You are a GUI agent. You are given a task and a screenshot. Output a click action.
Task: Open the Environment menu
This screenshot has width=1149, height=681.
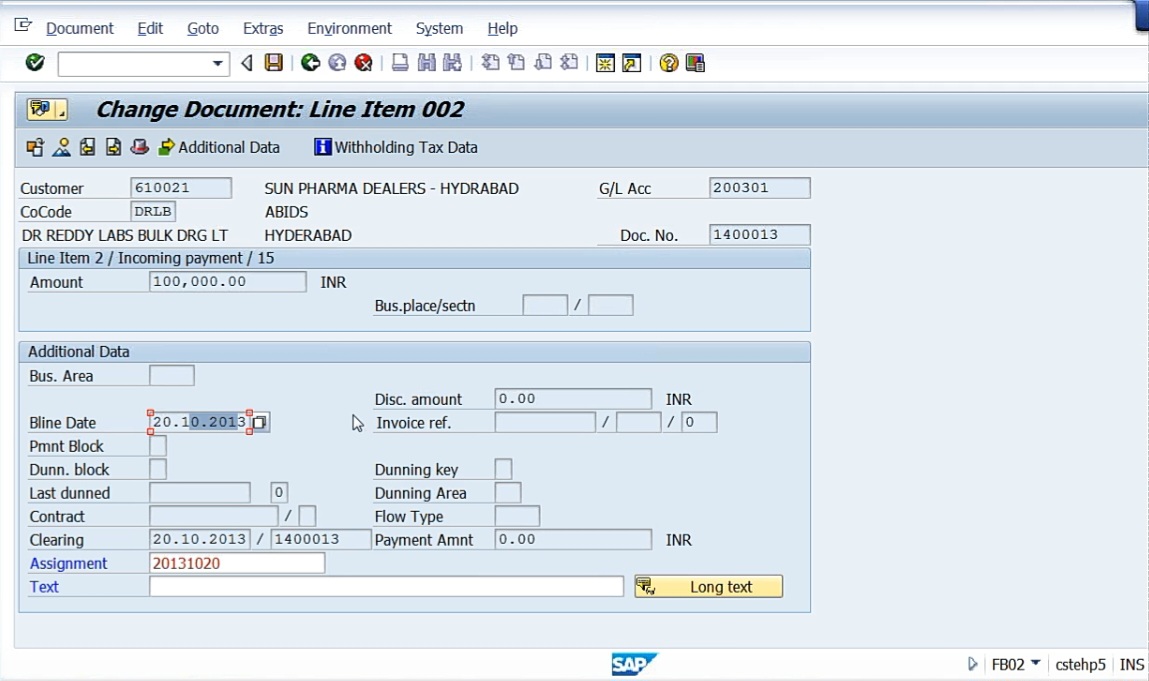pyautogui.click(x=350, y=28)
